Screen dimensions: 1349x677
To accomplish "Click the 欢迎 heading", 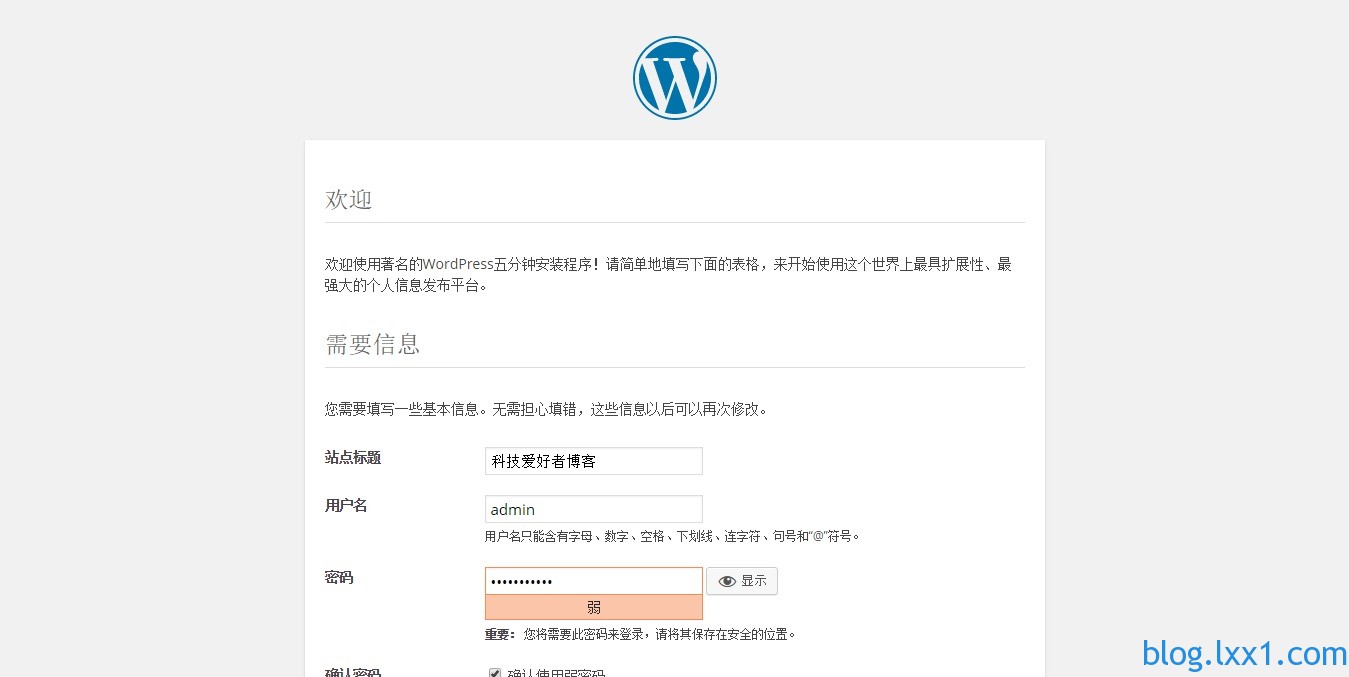I will click(349, 199).
